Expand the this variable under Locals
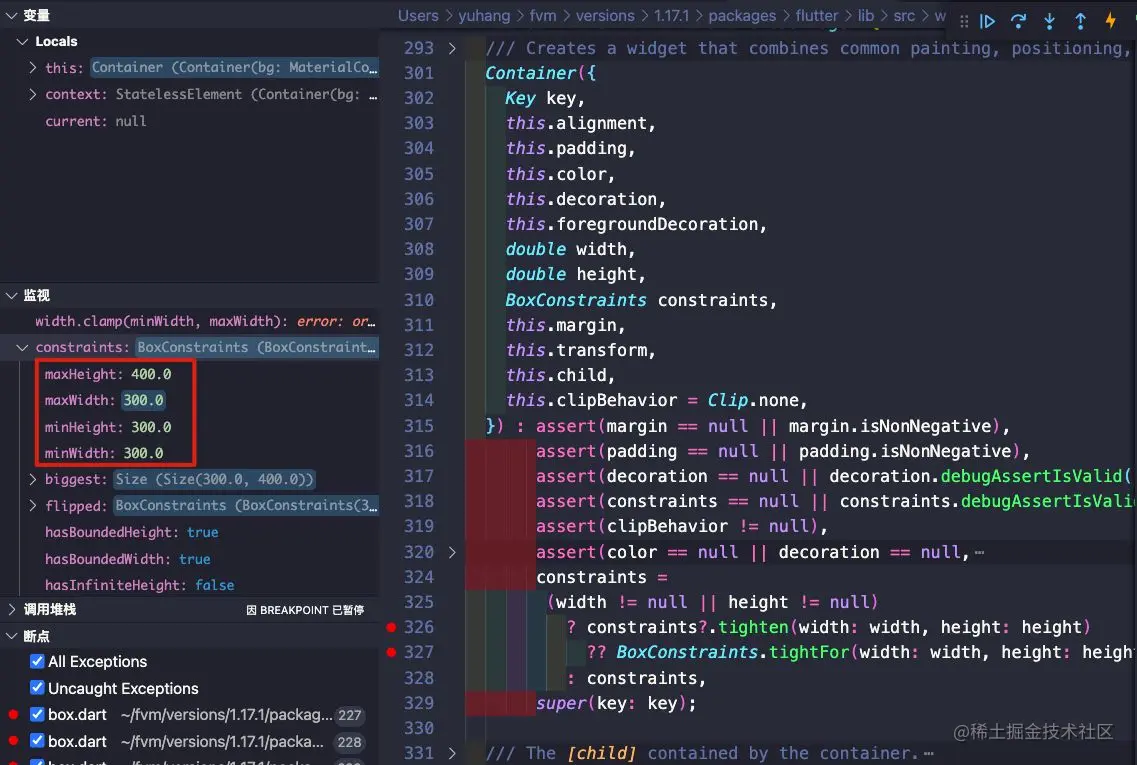 click(31, 67)
